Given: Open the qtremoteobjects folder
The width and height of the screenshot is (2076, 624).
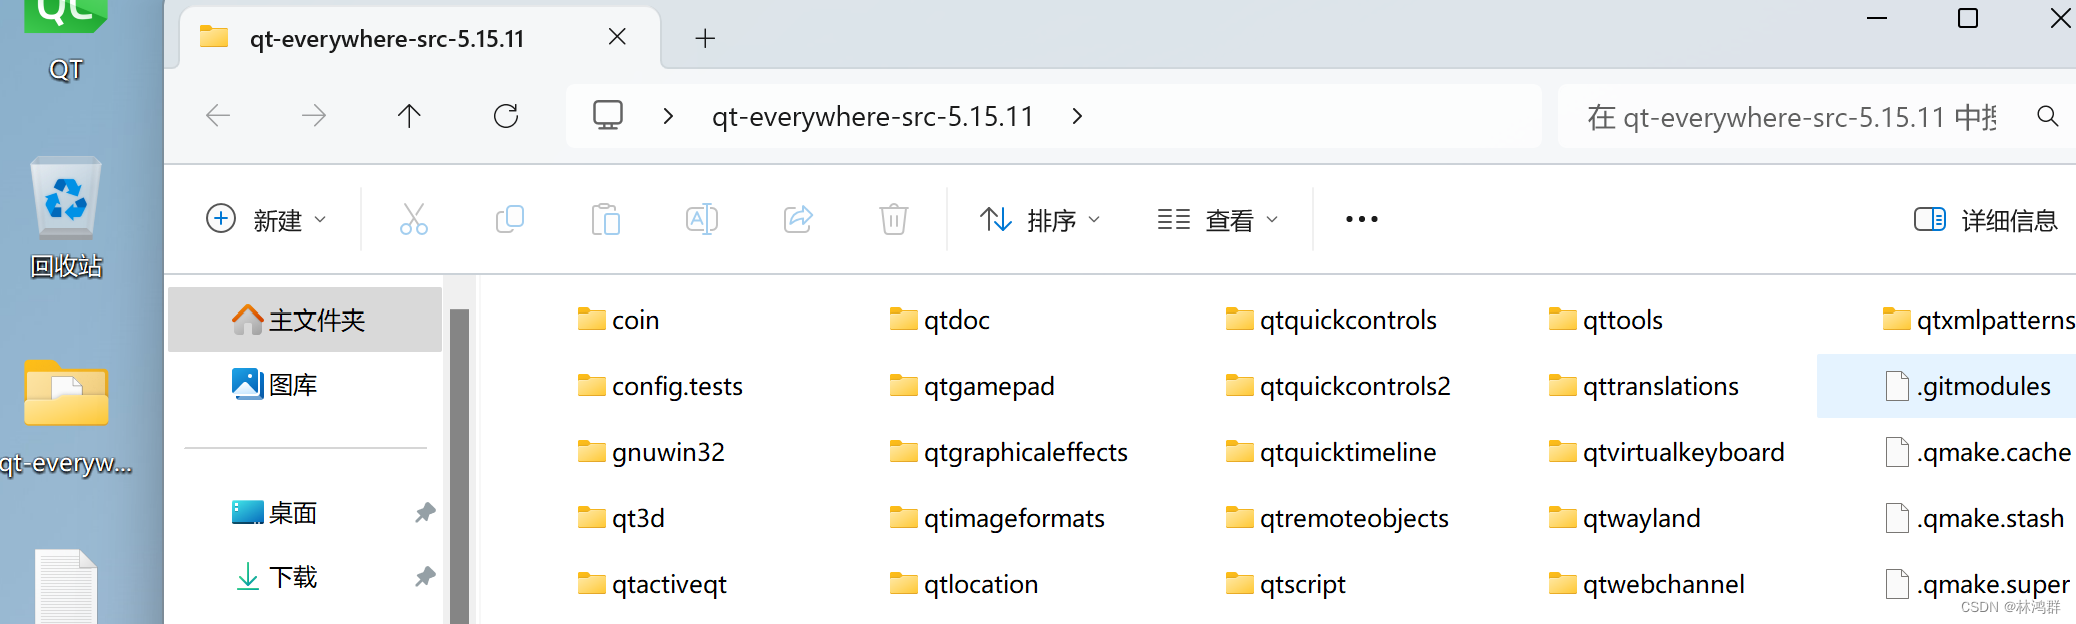Looking at the screenshot, I should (1337, 518).
